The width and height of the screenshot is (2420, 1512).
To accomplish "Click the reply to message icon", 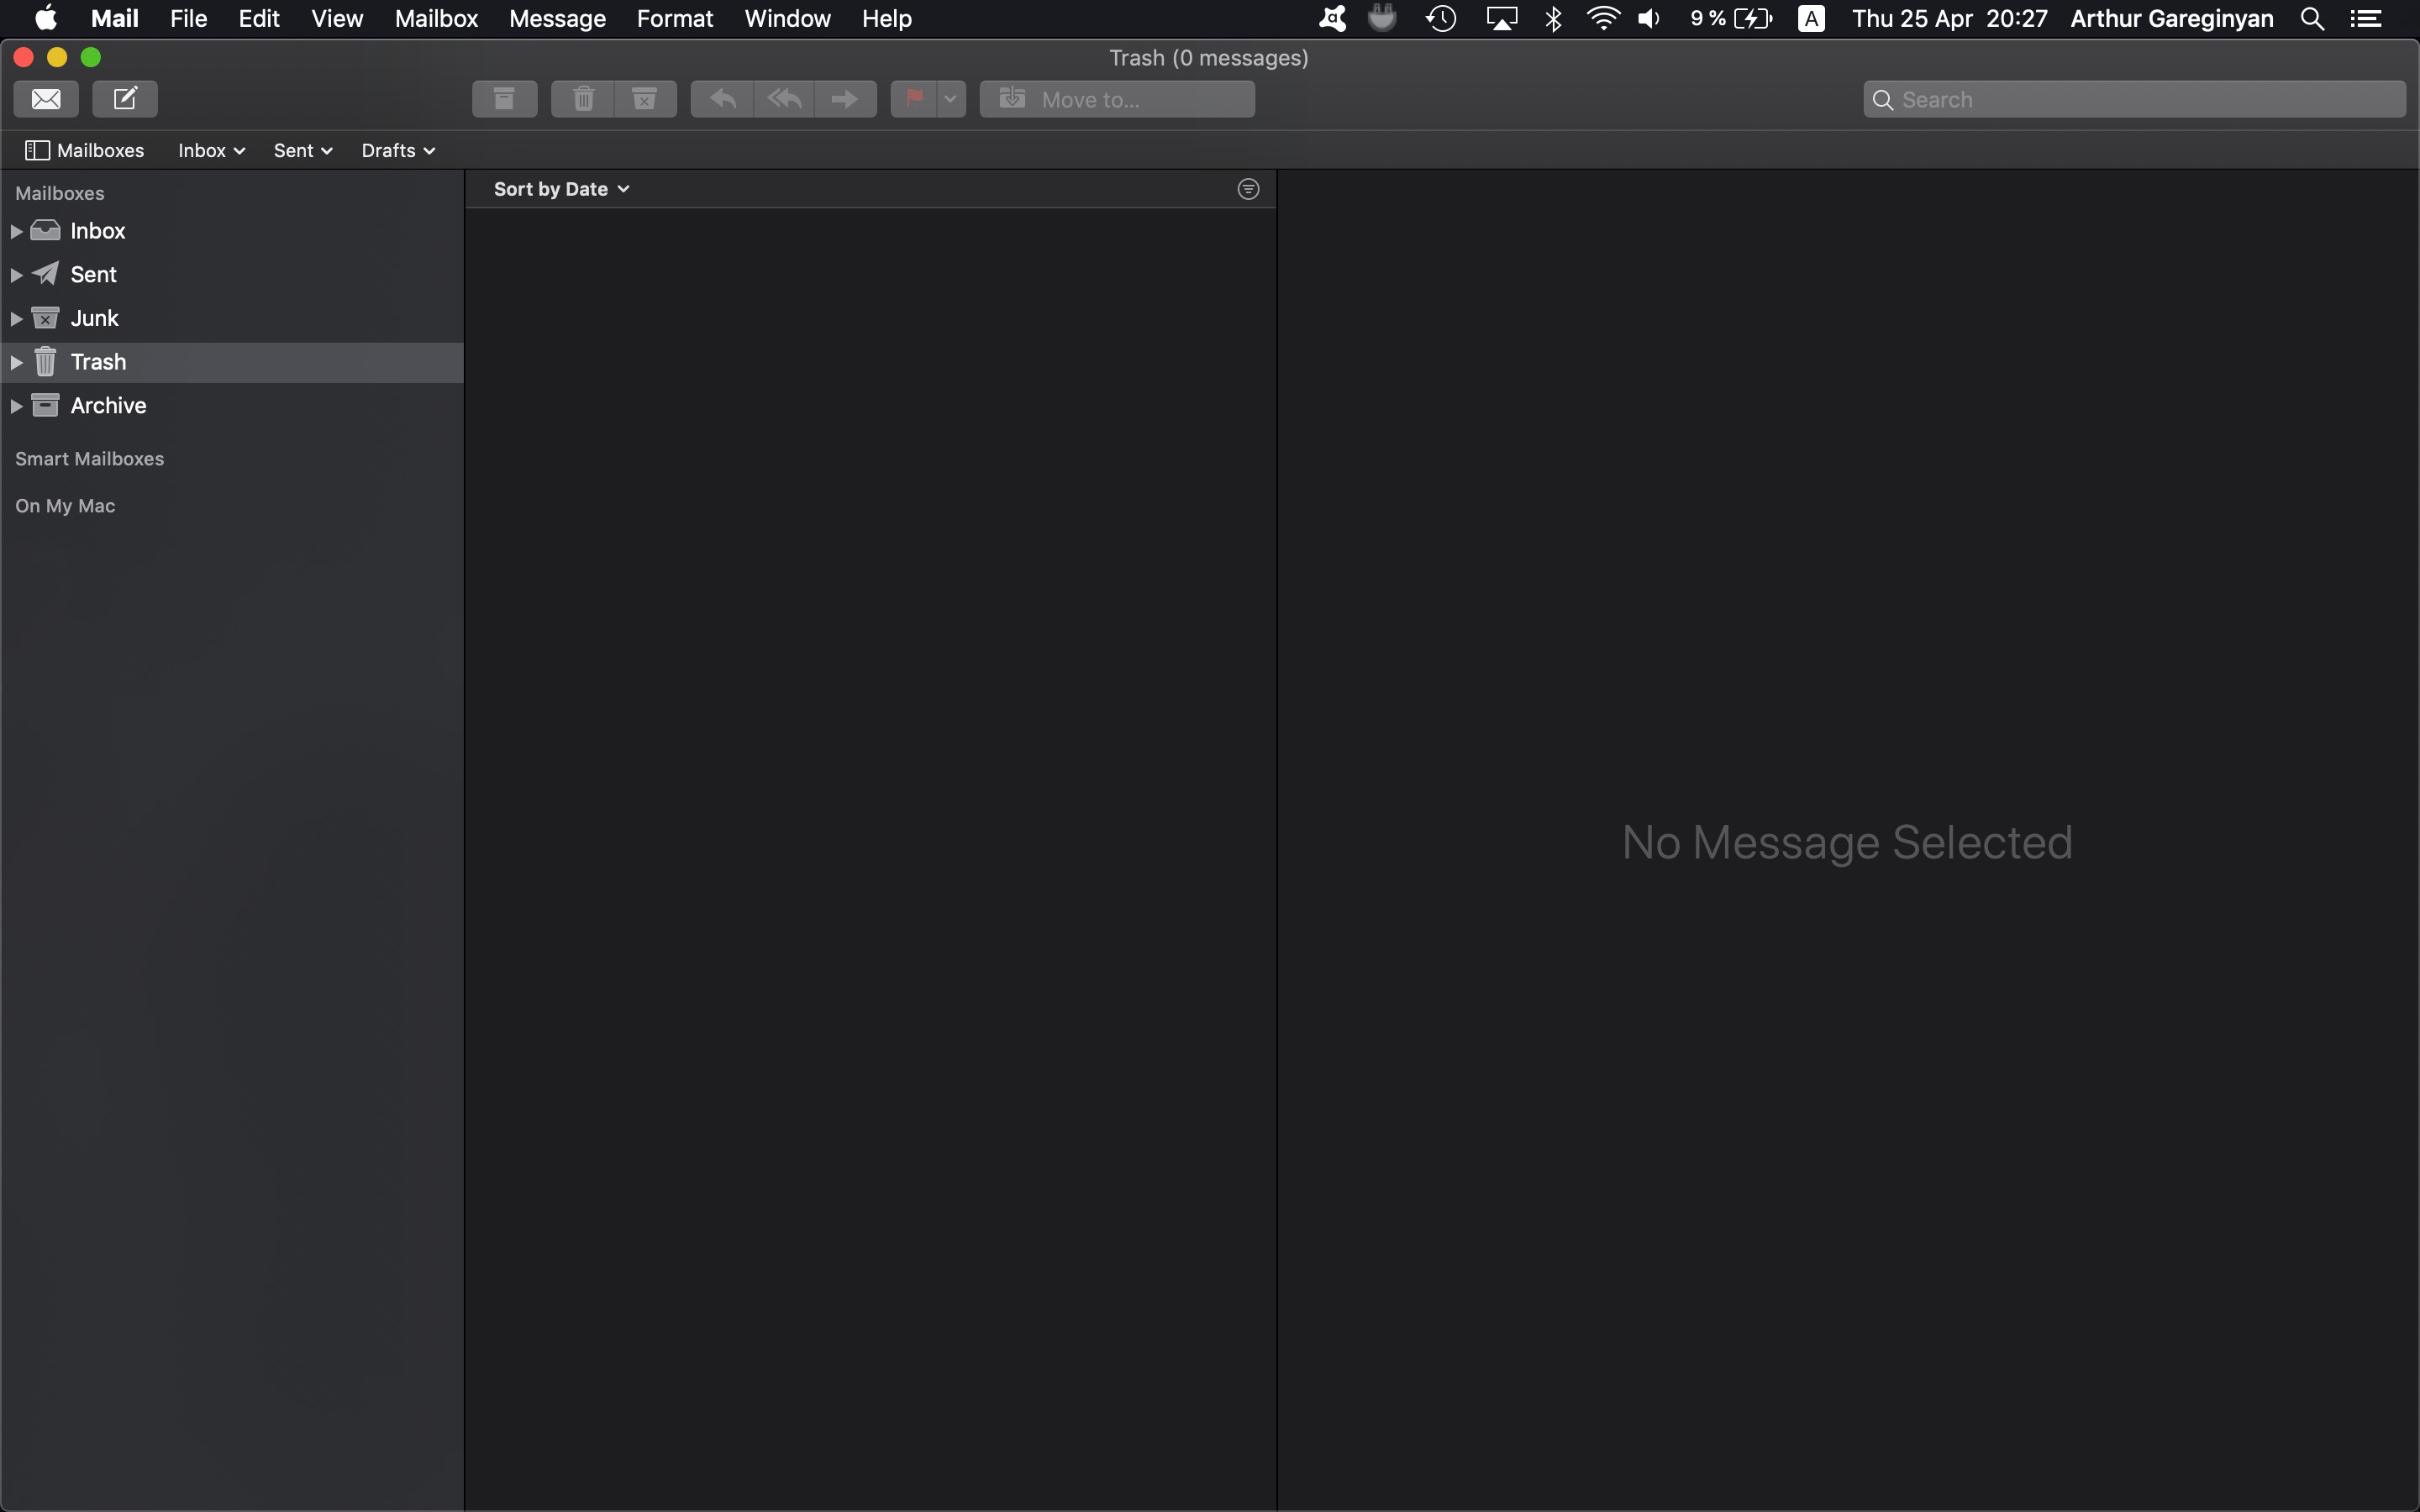I will pos(719,97).
